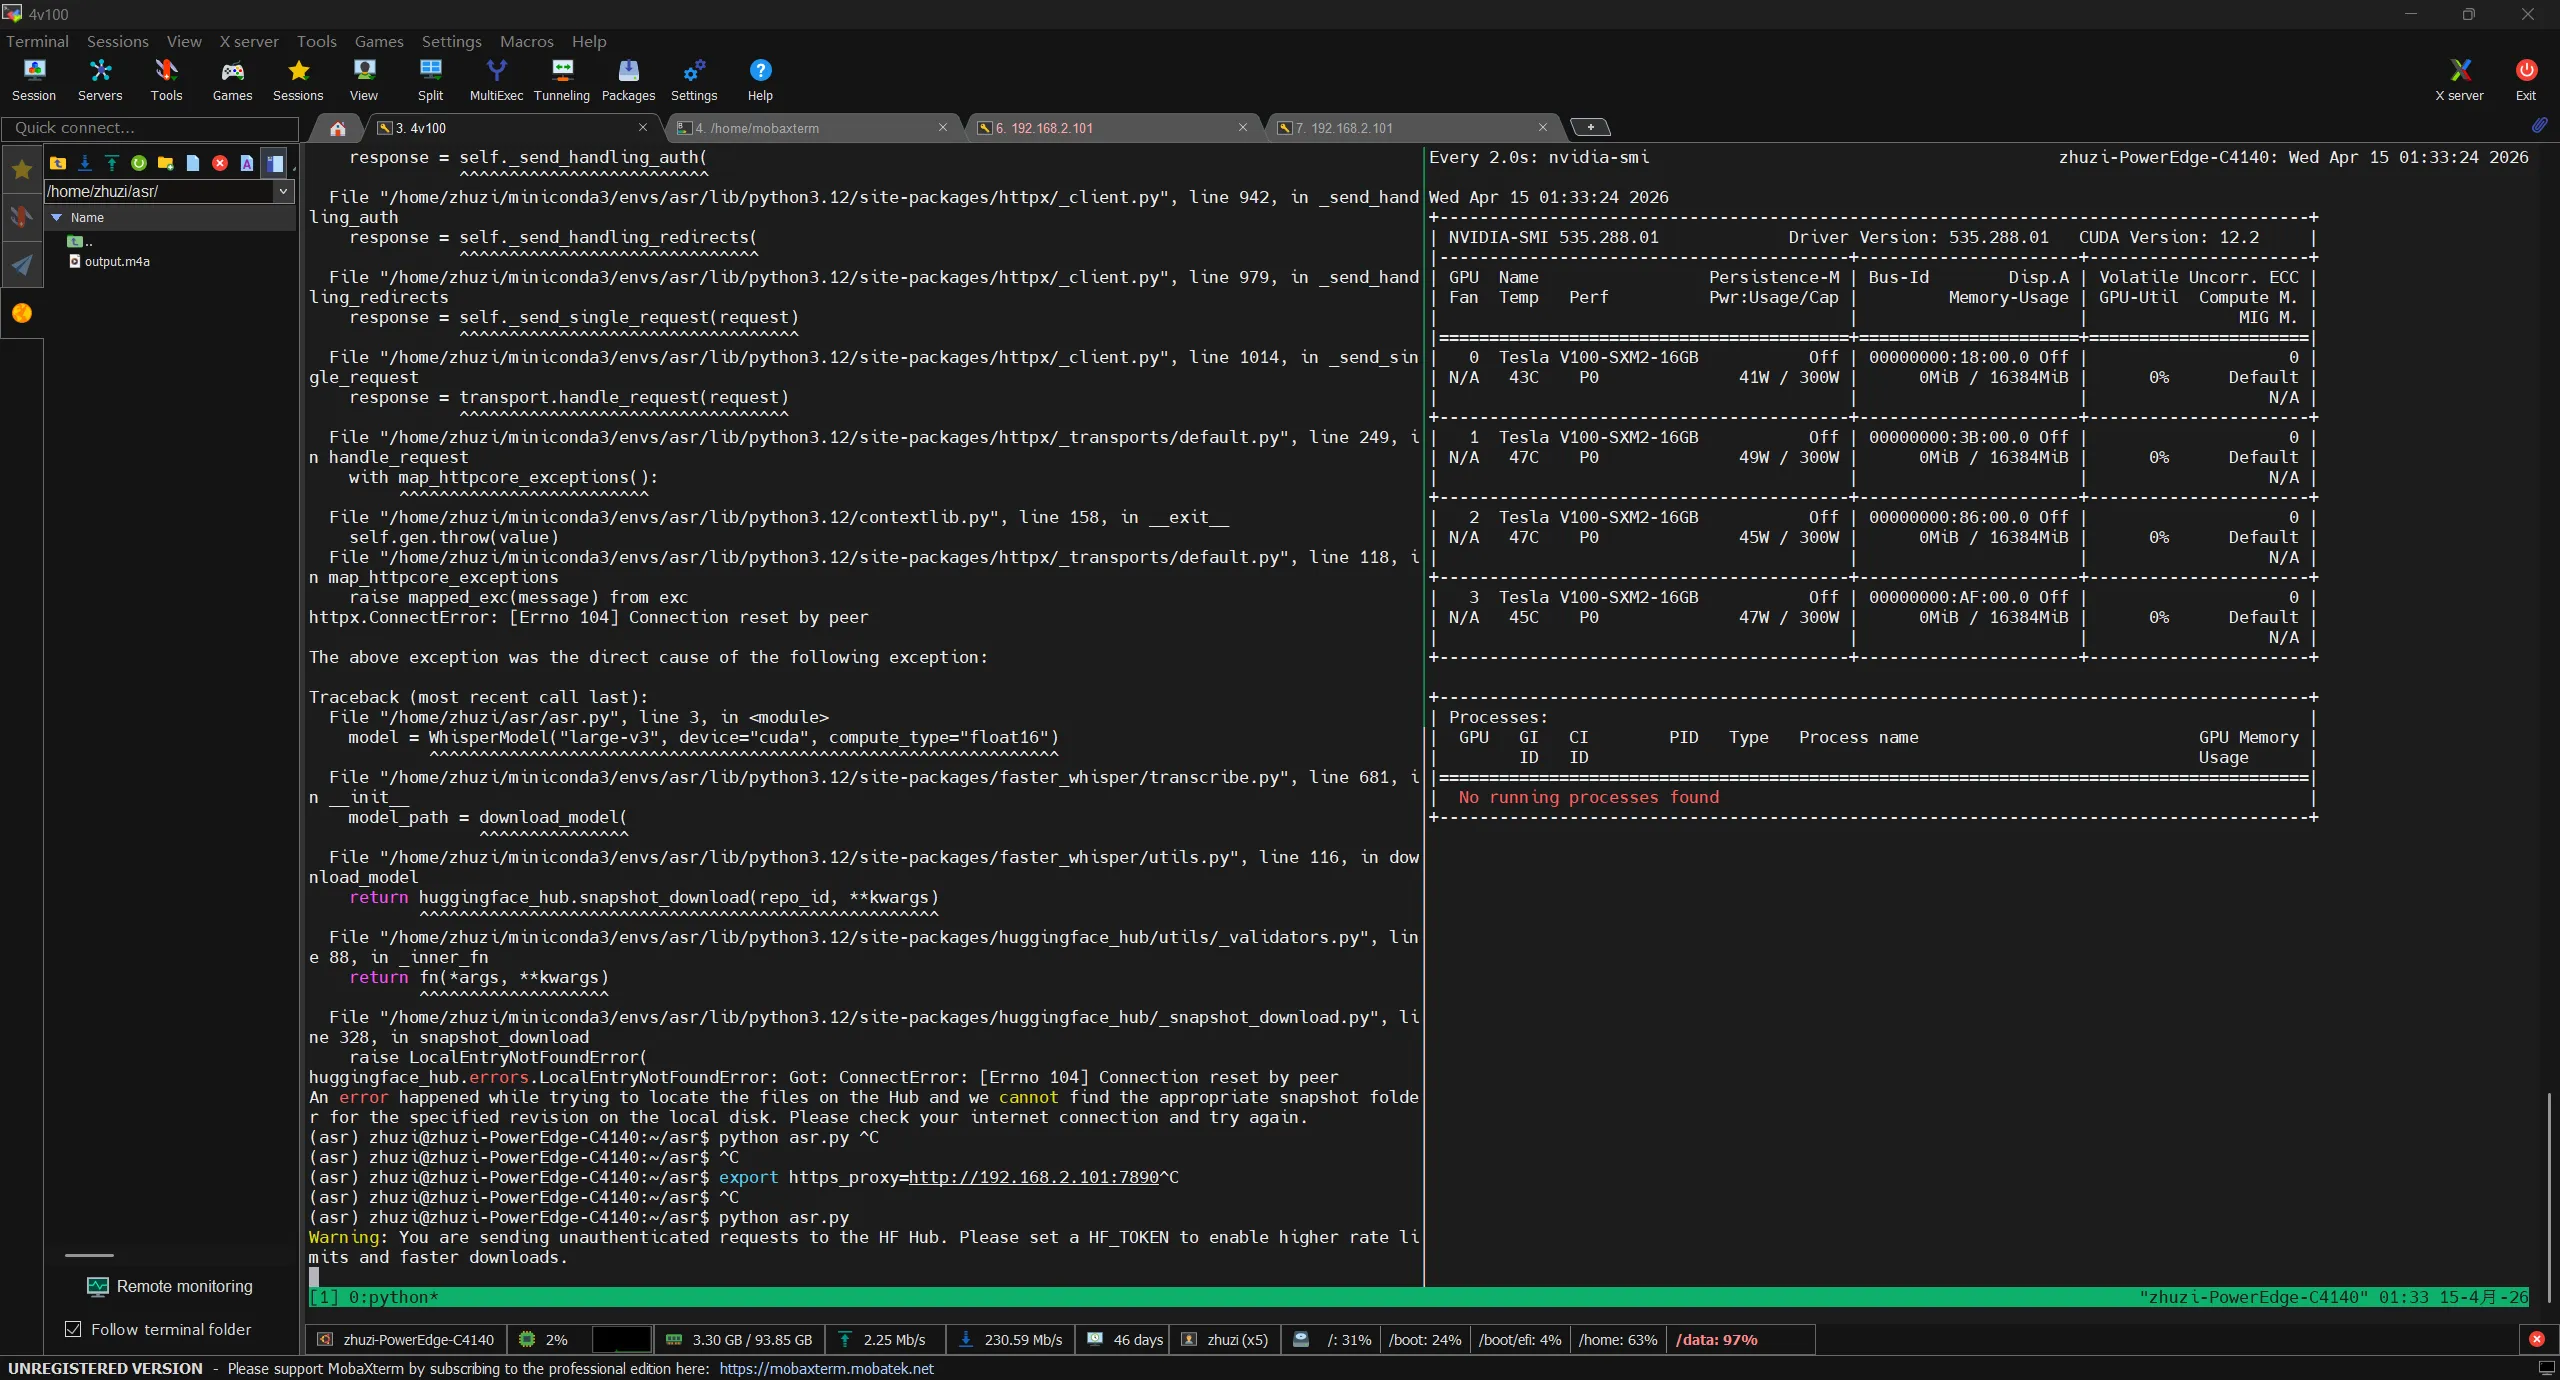The height and width of the screenshot is (1380, 2560).
Task: Toggle the hidden files view button in SFTP toolbar
Action: (x=274, y=163)
